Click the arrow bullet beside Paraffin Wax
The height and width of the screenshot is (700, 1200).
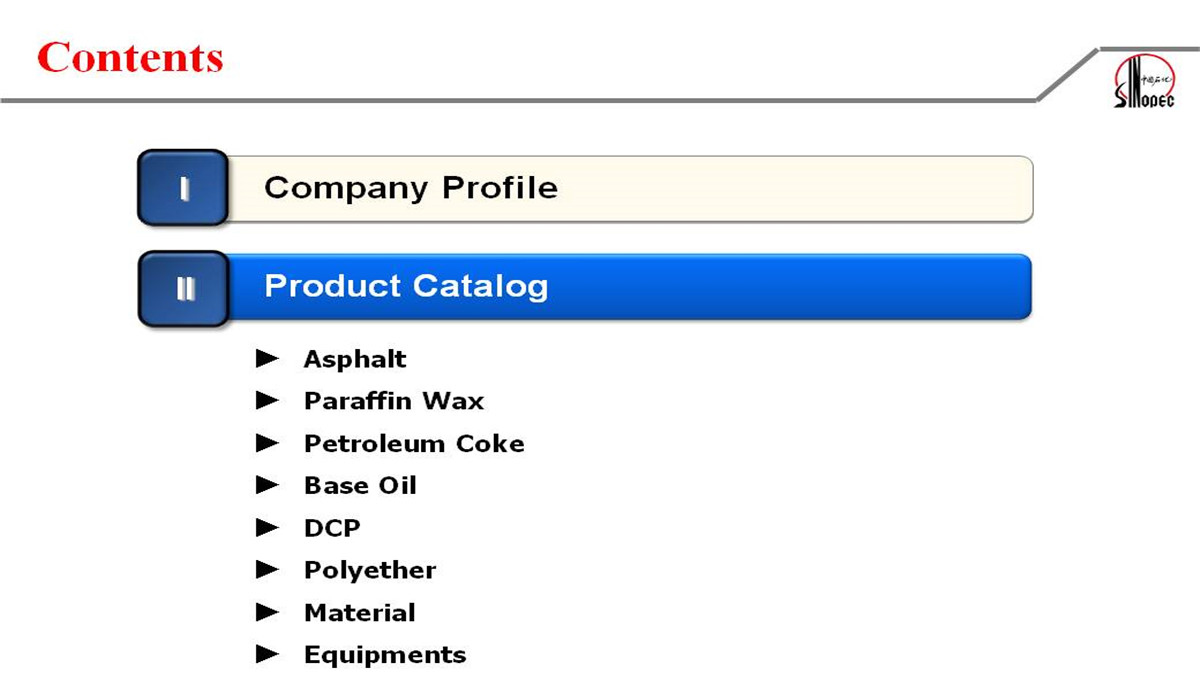(267, 400)
